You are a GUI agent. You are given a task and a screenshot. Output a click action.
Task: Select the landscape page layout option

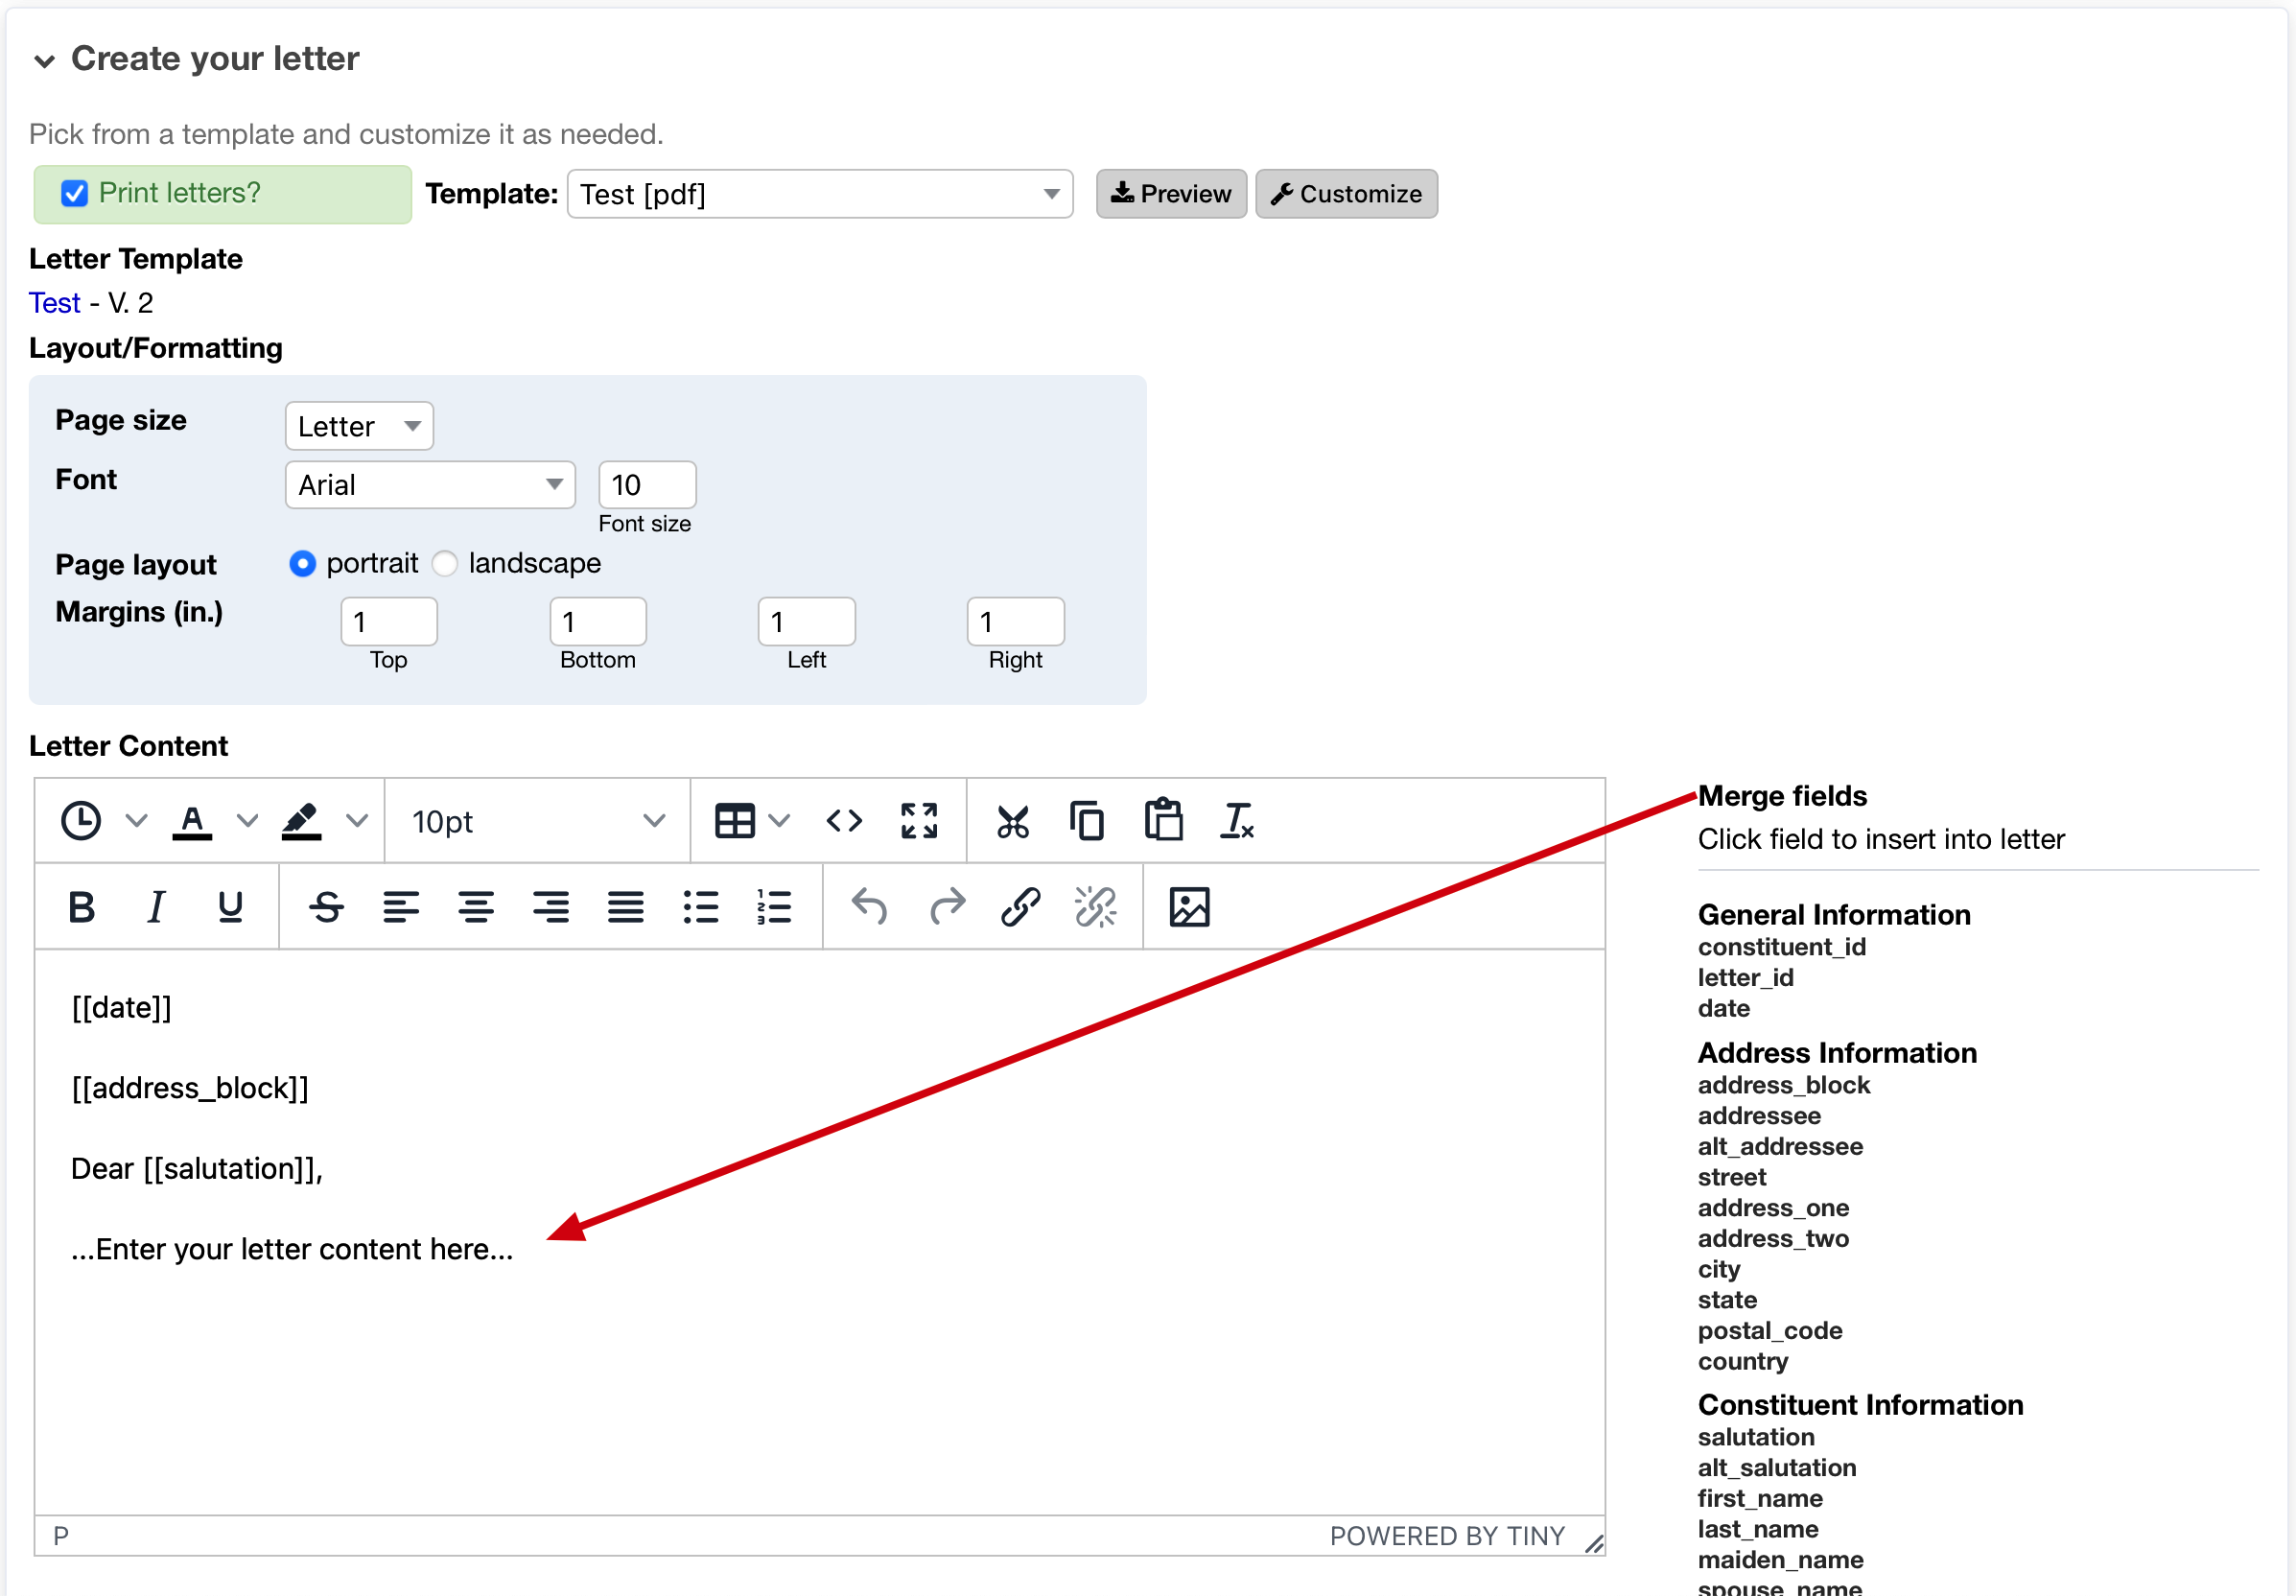(445, 563)
